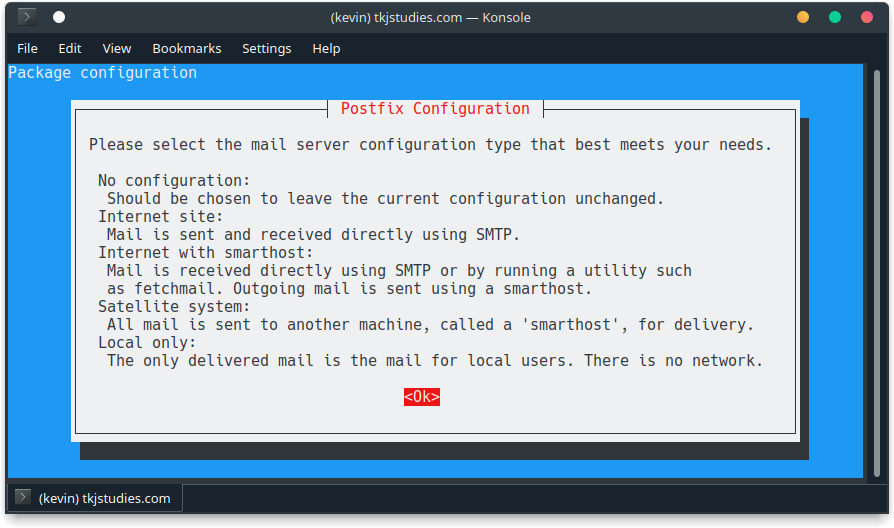Click the line 'Mail is received directly using SMTP or'
Image resolution: width=894 pixels, height=528 pixels.
(399, 270)
